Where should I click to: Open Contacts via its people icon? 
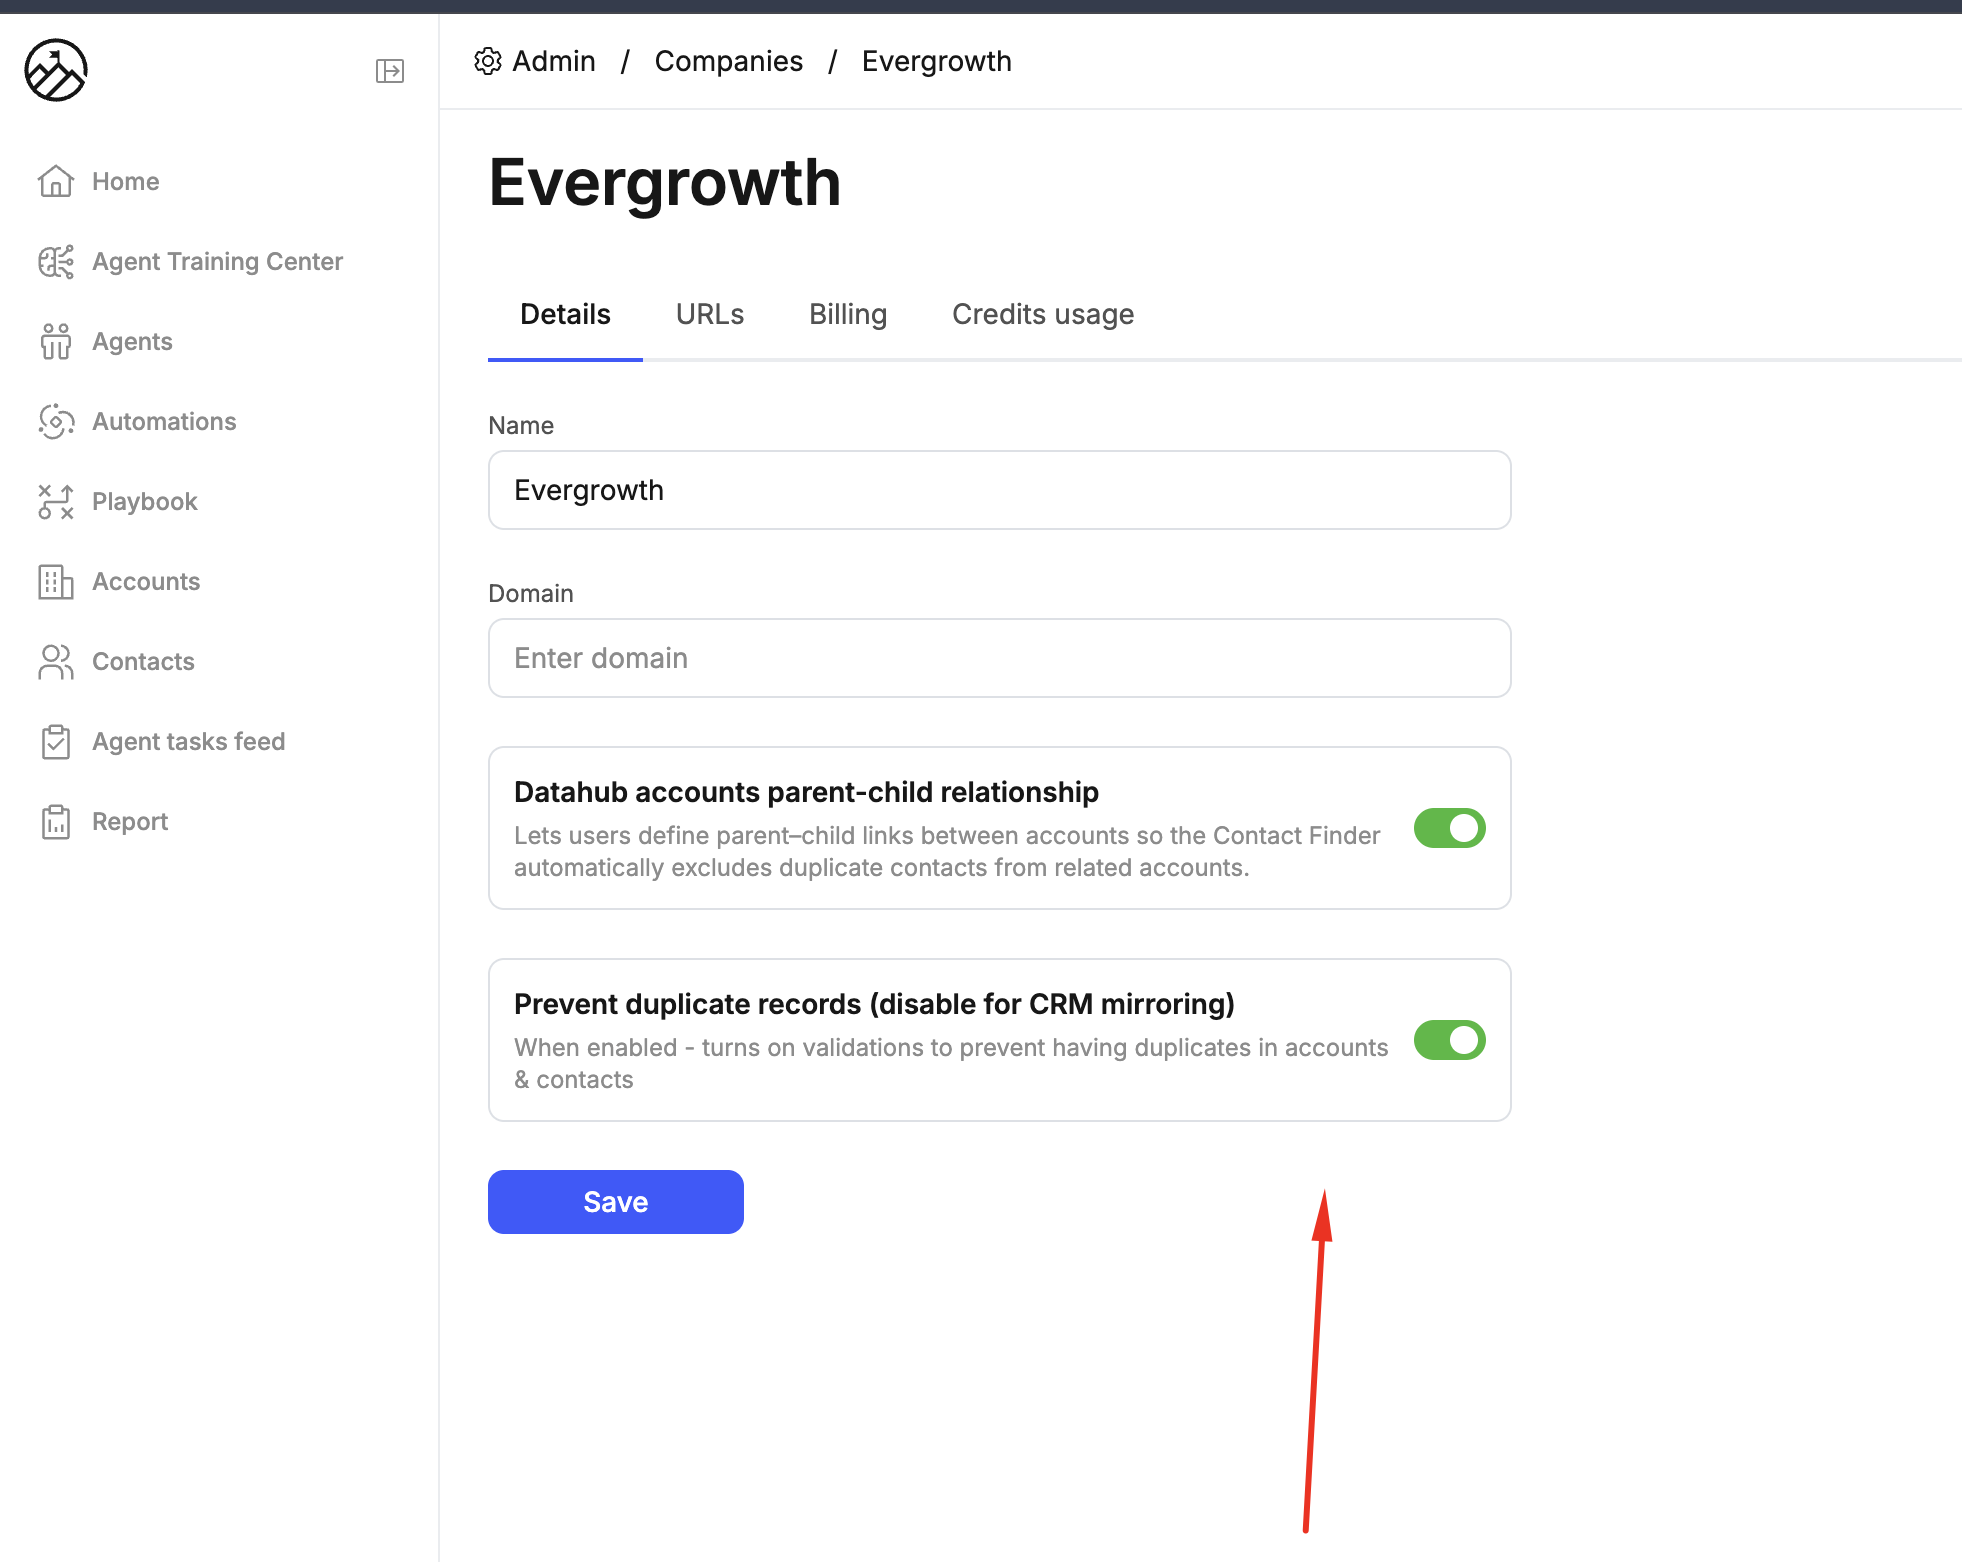tap(56, 661)
